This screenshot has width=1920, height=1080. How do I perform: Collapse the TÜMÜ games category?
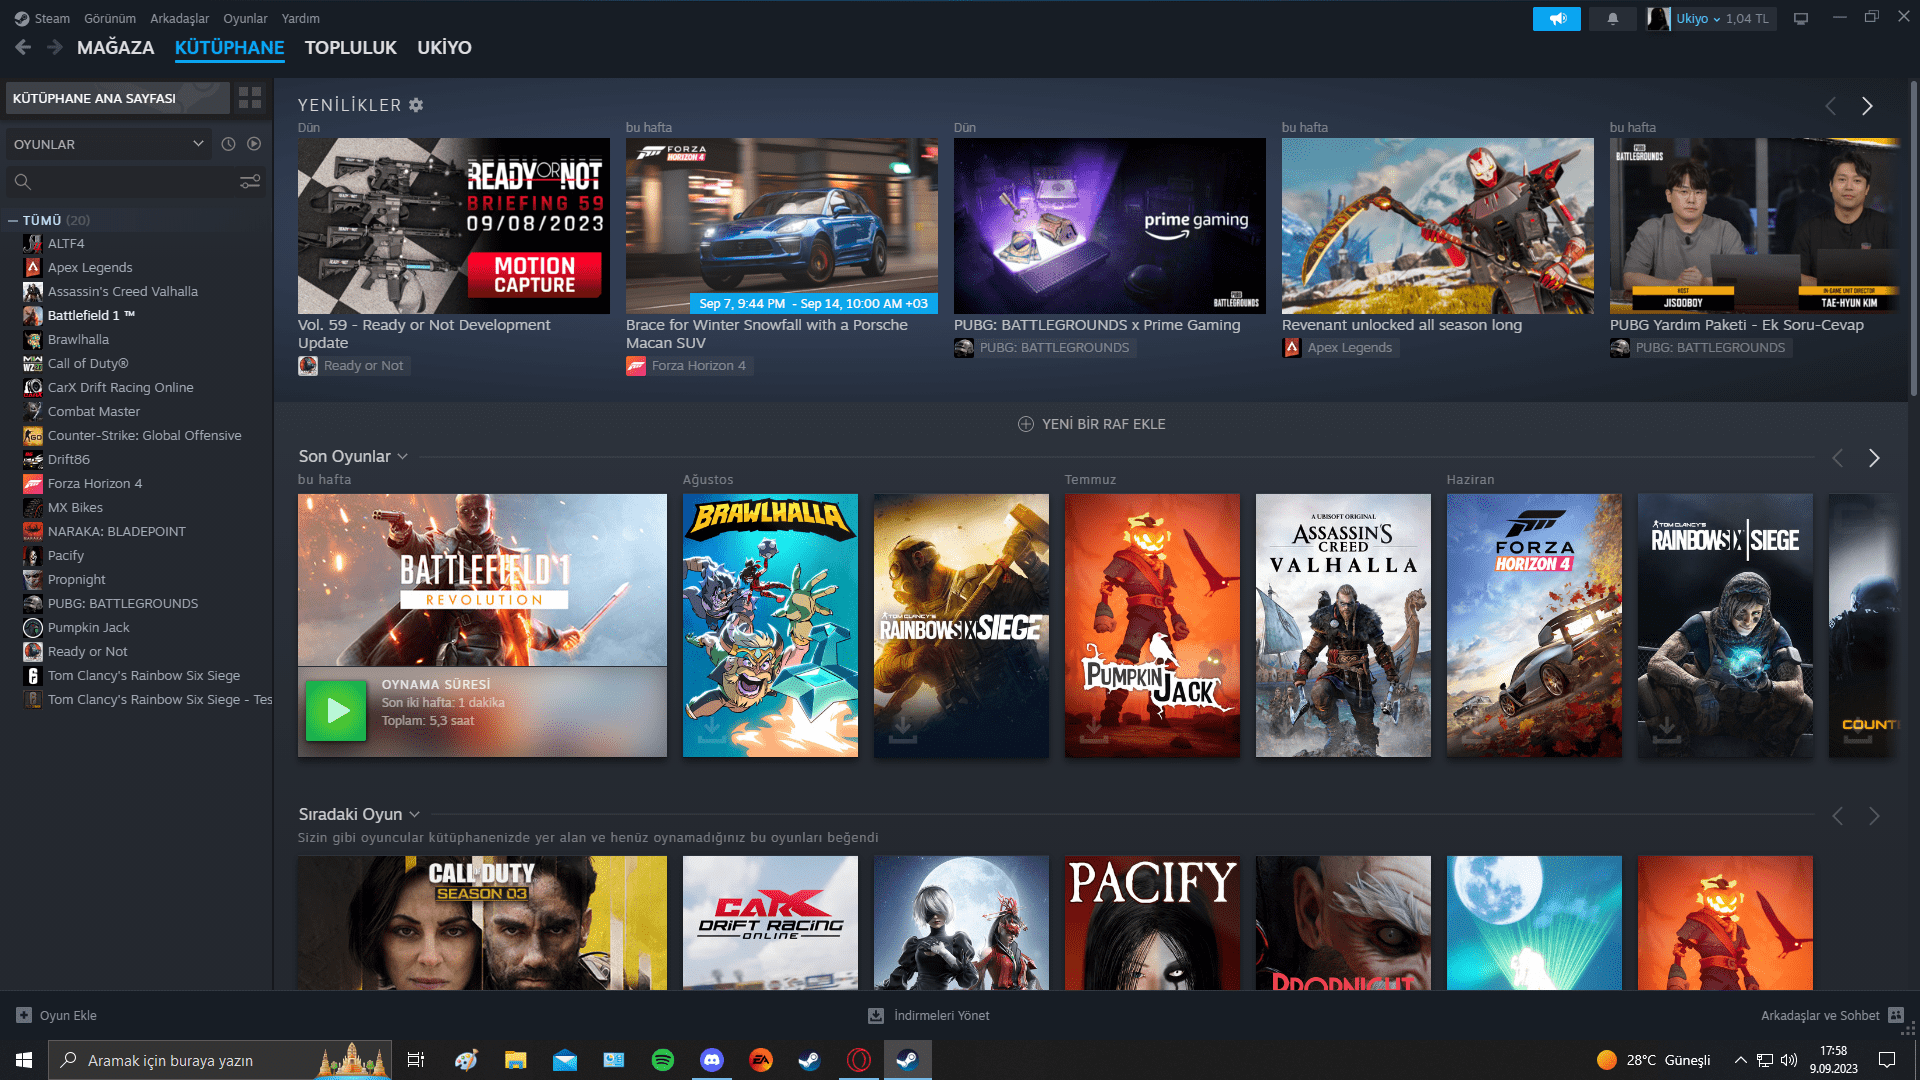pyautogui.click(x=12, y=220)
